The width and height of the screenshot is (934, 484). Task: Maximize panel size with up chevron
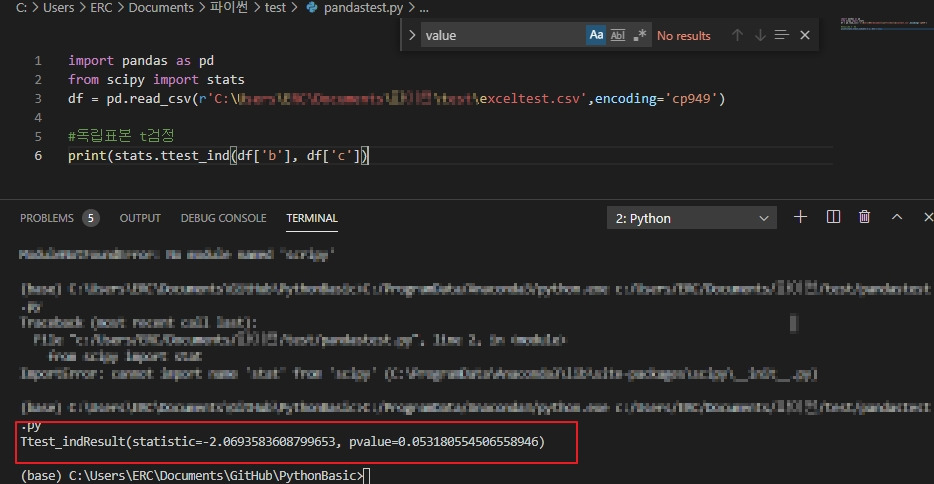point(896,217)
